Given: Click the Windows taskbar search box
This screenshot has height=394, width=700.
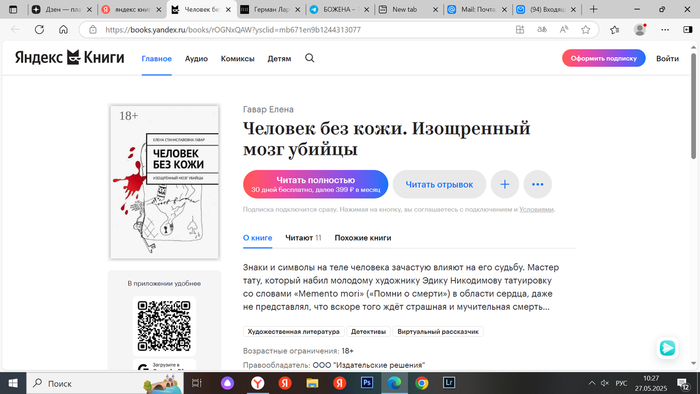Looking at the screenshot, I should pos(105,383).
